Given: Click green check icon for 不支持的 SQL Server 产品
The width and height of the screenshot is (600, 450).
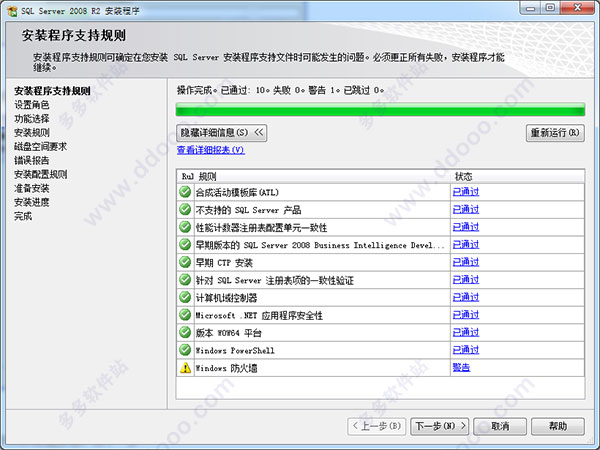Looking at the screenshot, I should [185, 209].
